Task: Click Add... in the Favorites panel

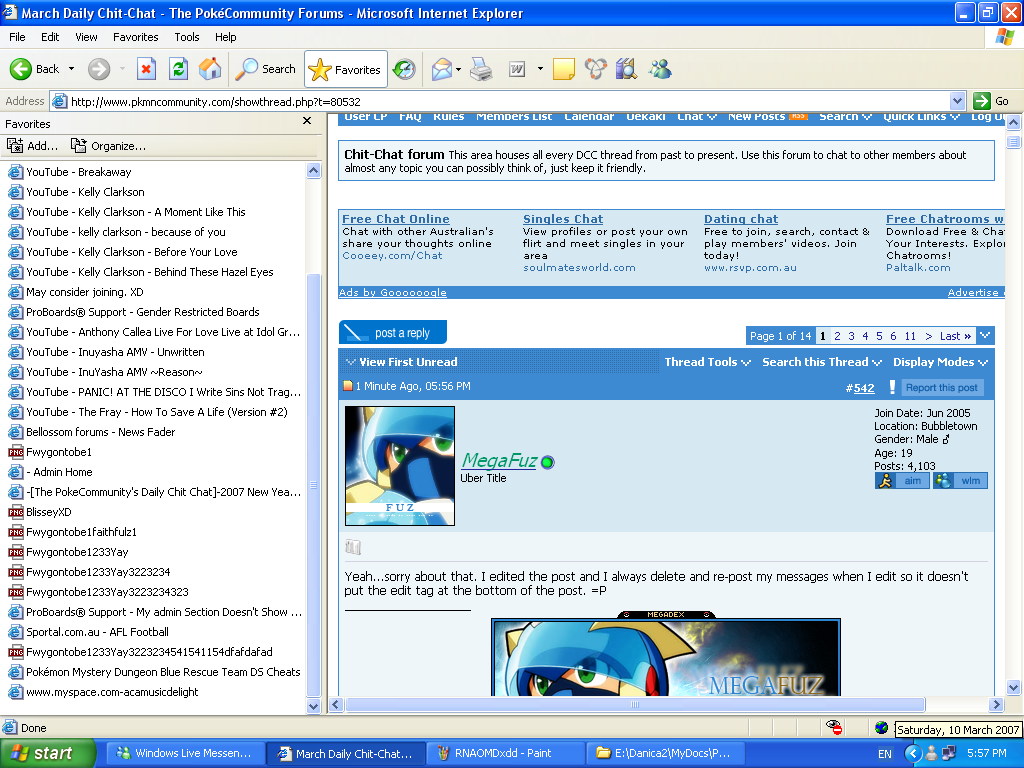Action: tap(33, 146)
